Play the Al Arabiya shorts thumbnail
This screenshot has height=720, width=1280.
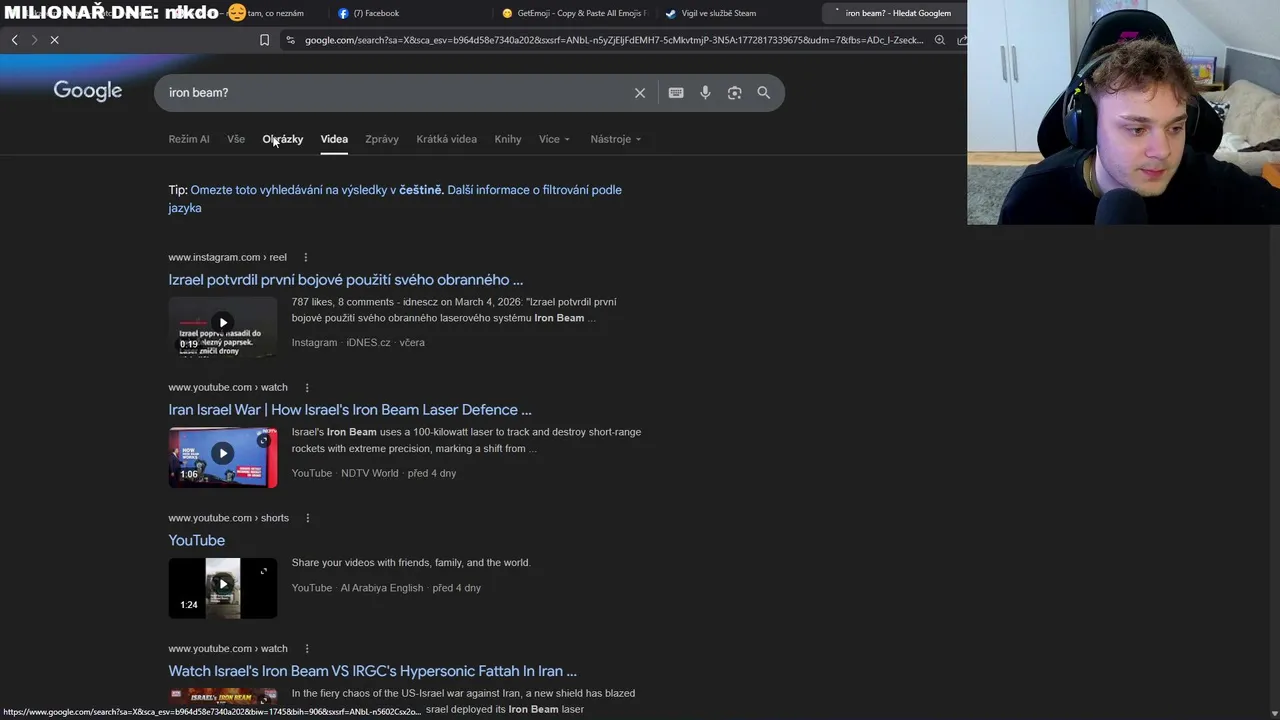coord(223,588)
